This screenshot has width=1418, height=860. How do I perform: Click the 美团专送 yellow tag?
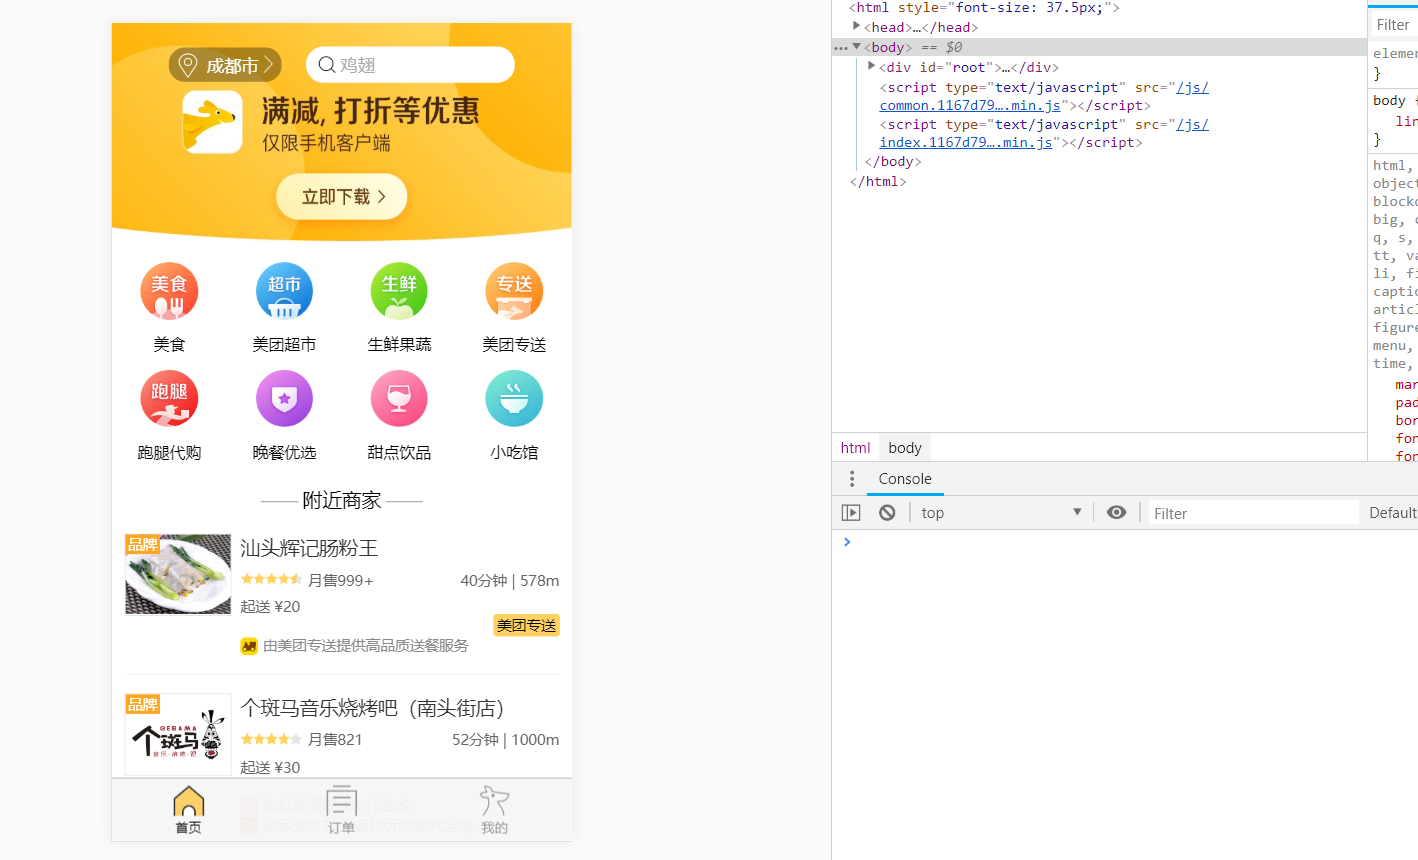pos(526,626)
